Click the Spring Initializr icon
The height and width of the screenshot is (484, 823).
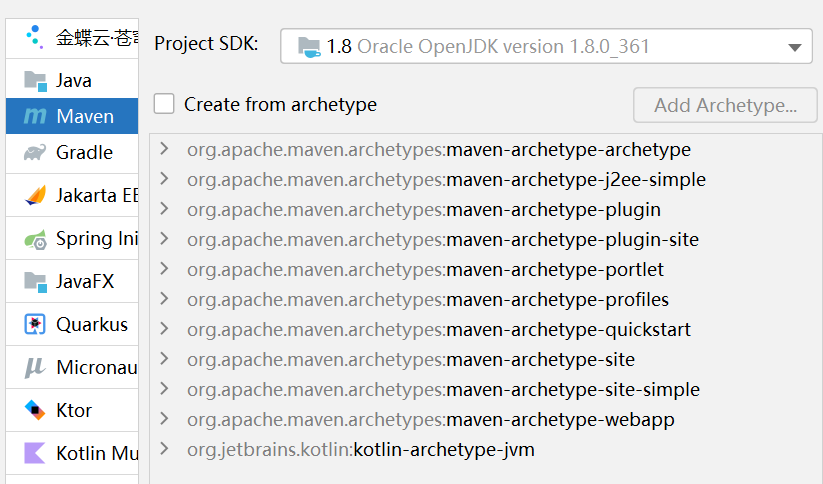(x=35, y=239)
